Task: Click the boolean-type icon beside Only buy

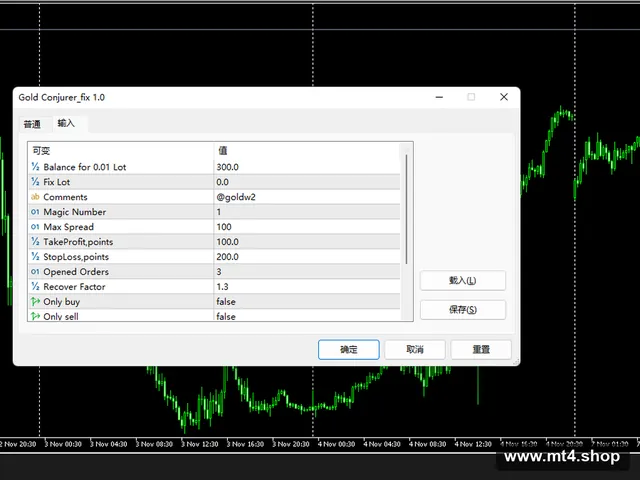Action: point(35,301)
